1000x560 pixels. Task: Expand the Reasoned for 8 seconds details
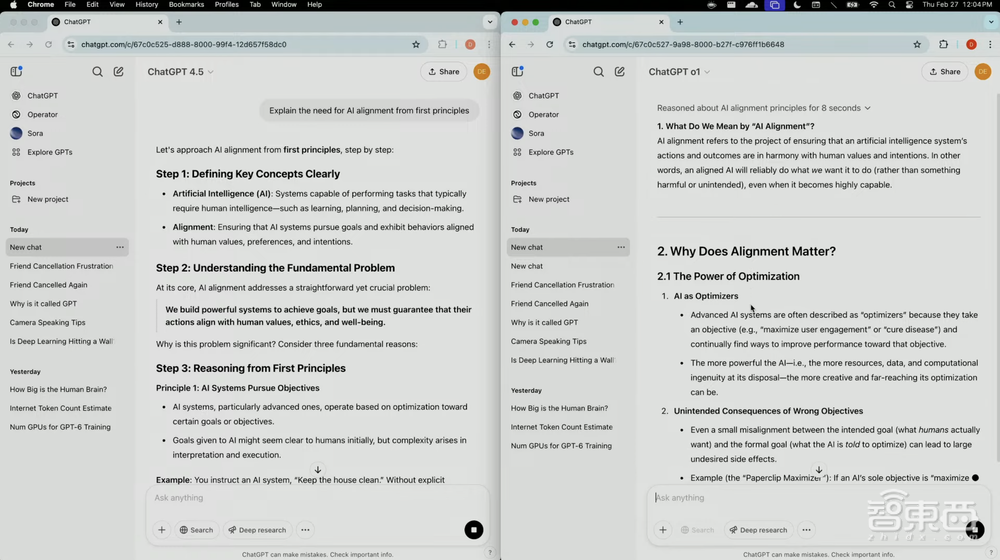coord(763,108)
